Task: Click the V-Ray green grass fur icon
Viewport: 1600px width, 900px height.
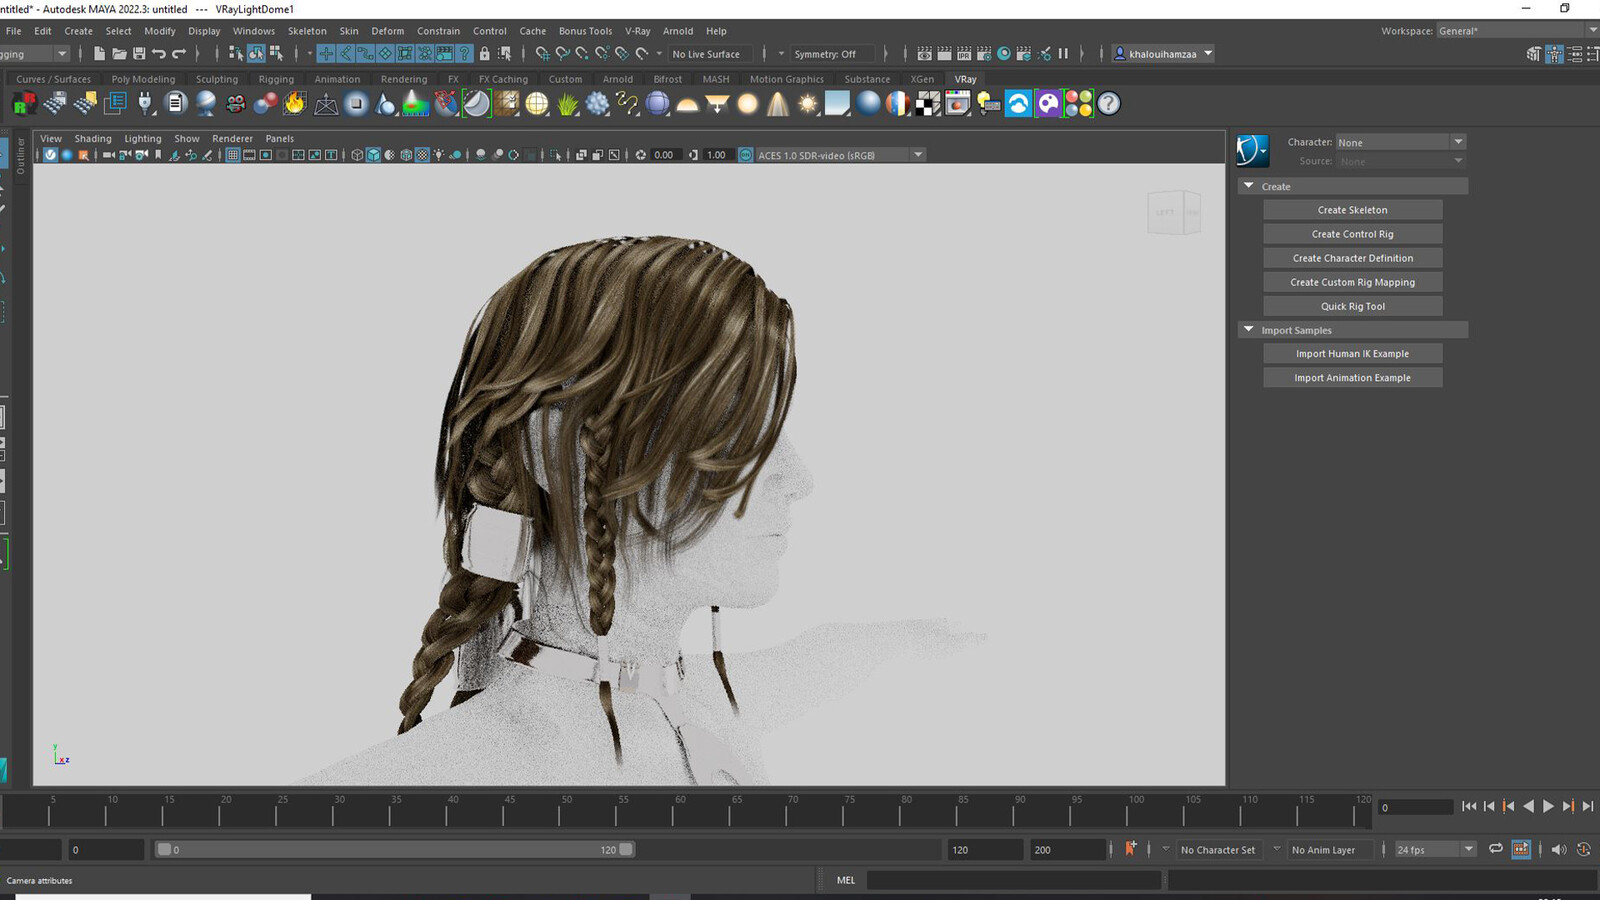Action: [567, 103]
